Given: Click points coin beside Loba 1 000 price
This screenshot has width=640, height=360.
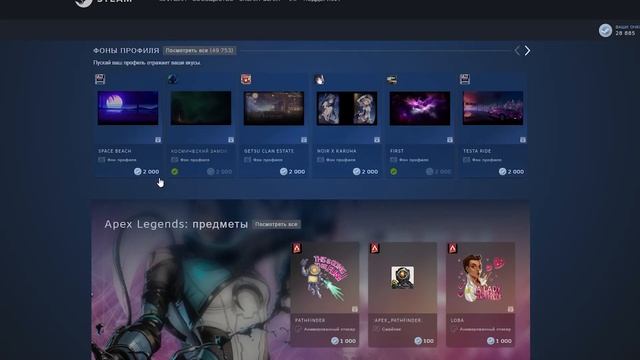Looking at the screenshot, I should [491, 341].
